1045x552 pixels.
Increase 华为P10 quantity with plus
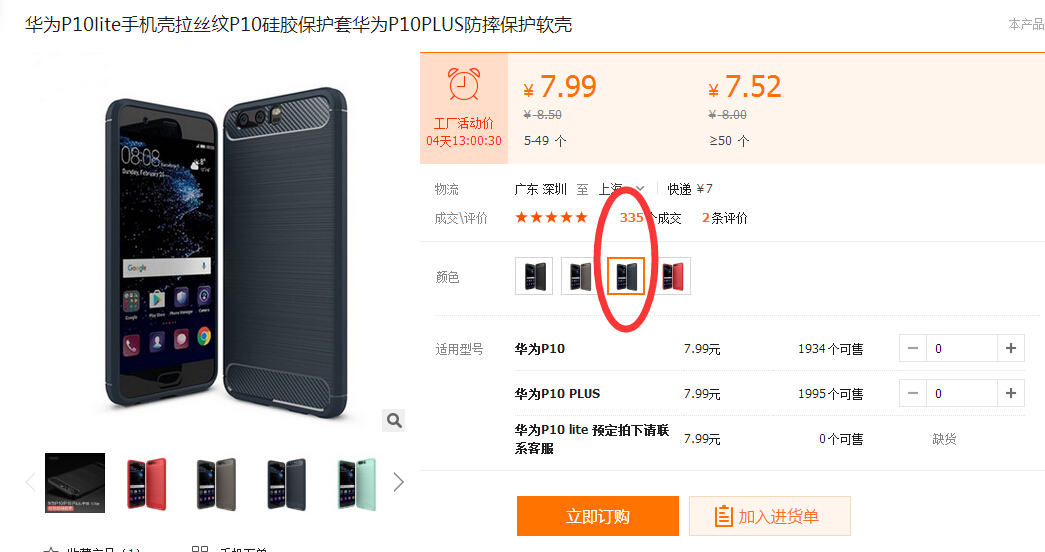[x=1010, y=348]
